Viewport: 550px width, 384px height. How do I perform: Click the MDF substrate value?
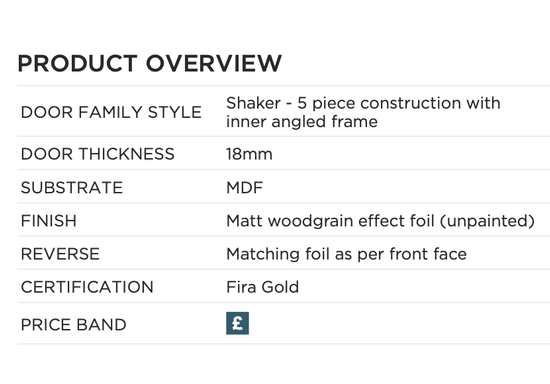pyautogui.click(x=244, y=188)
